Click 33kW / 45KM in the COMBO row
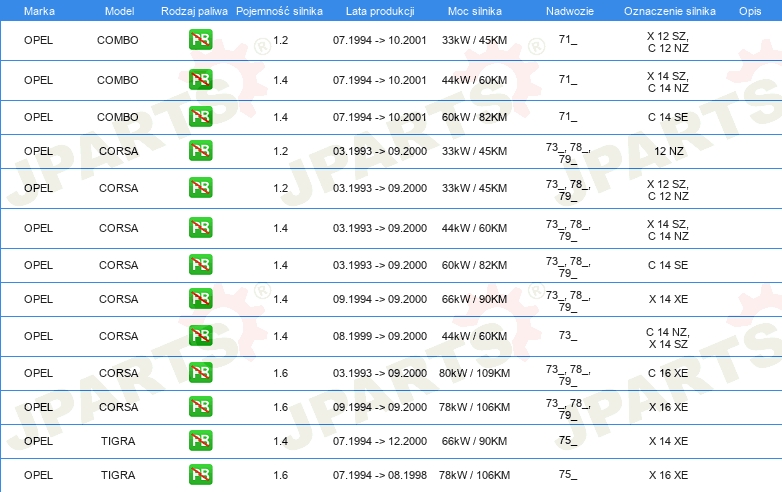This screenshot has height=492, width=782. 474,40
